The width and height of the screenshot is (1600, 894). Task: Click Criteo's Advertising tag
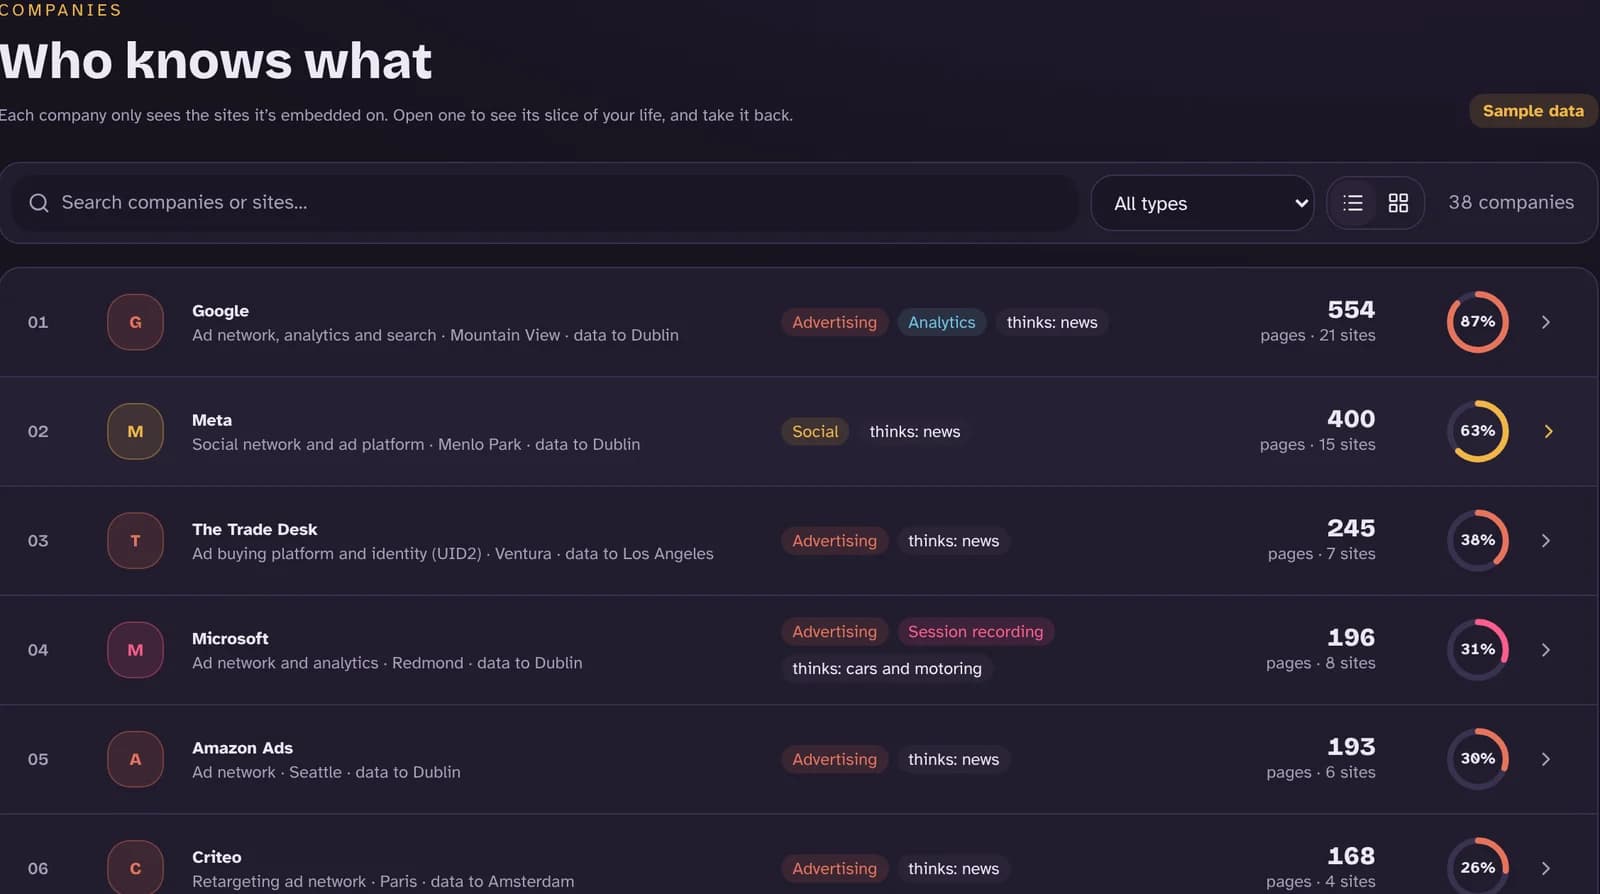coord(834,868)
